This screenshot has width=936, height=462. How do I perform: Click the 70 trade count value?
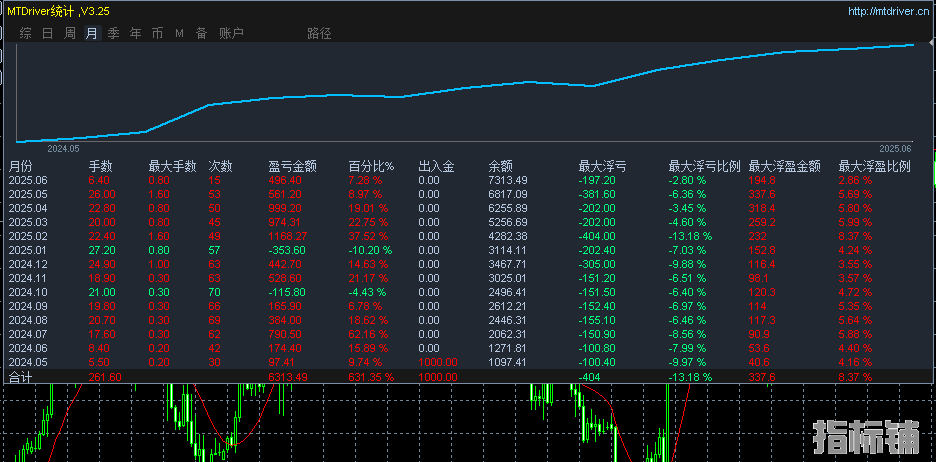pyautogui.click(x=214, y=292)
